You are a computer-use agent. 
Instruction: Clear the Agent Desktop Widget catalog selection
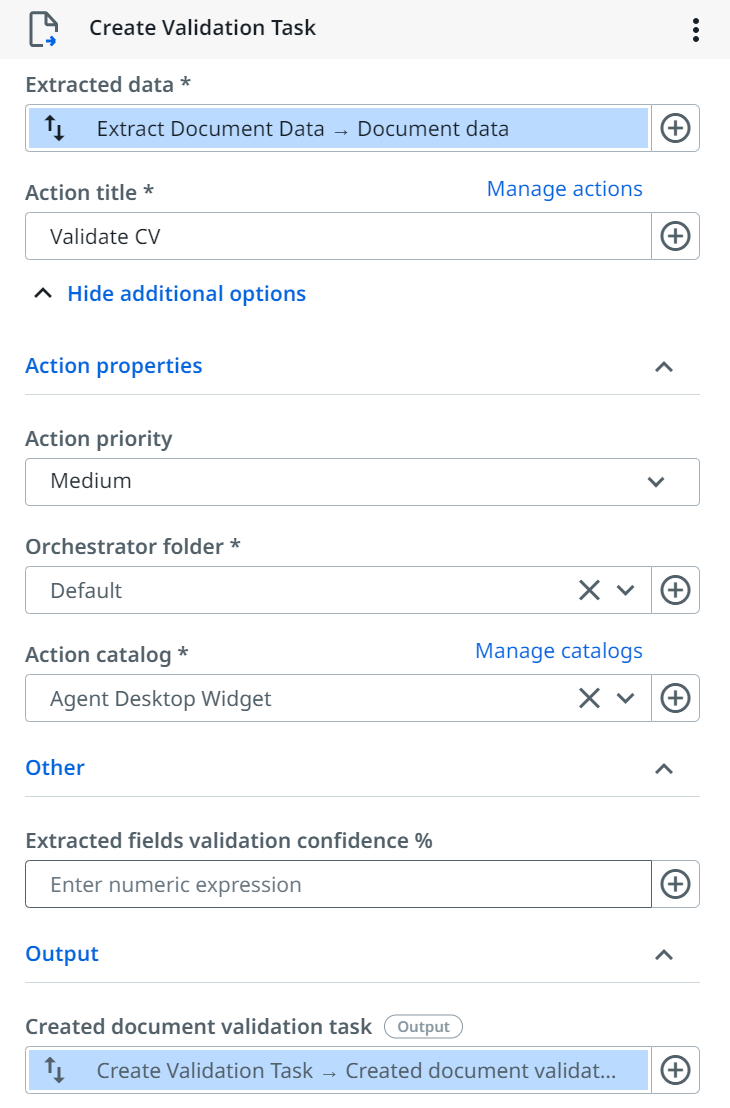point(589,698)
